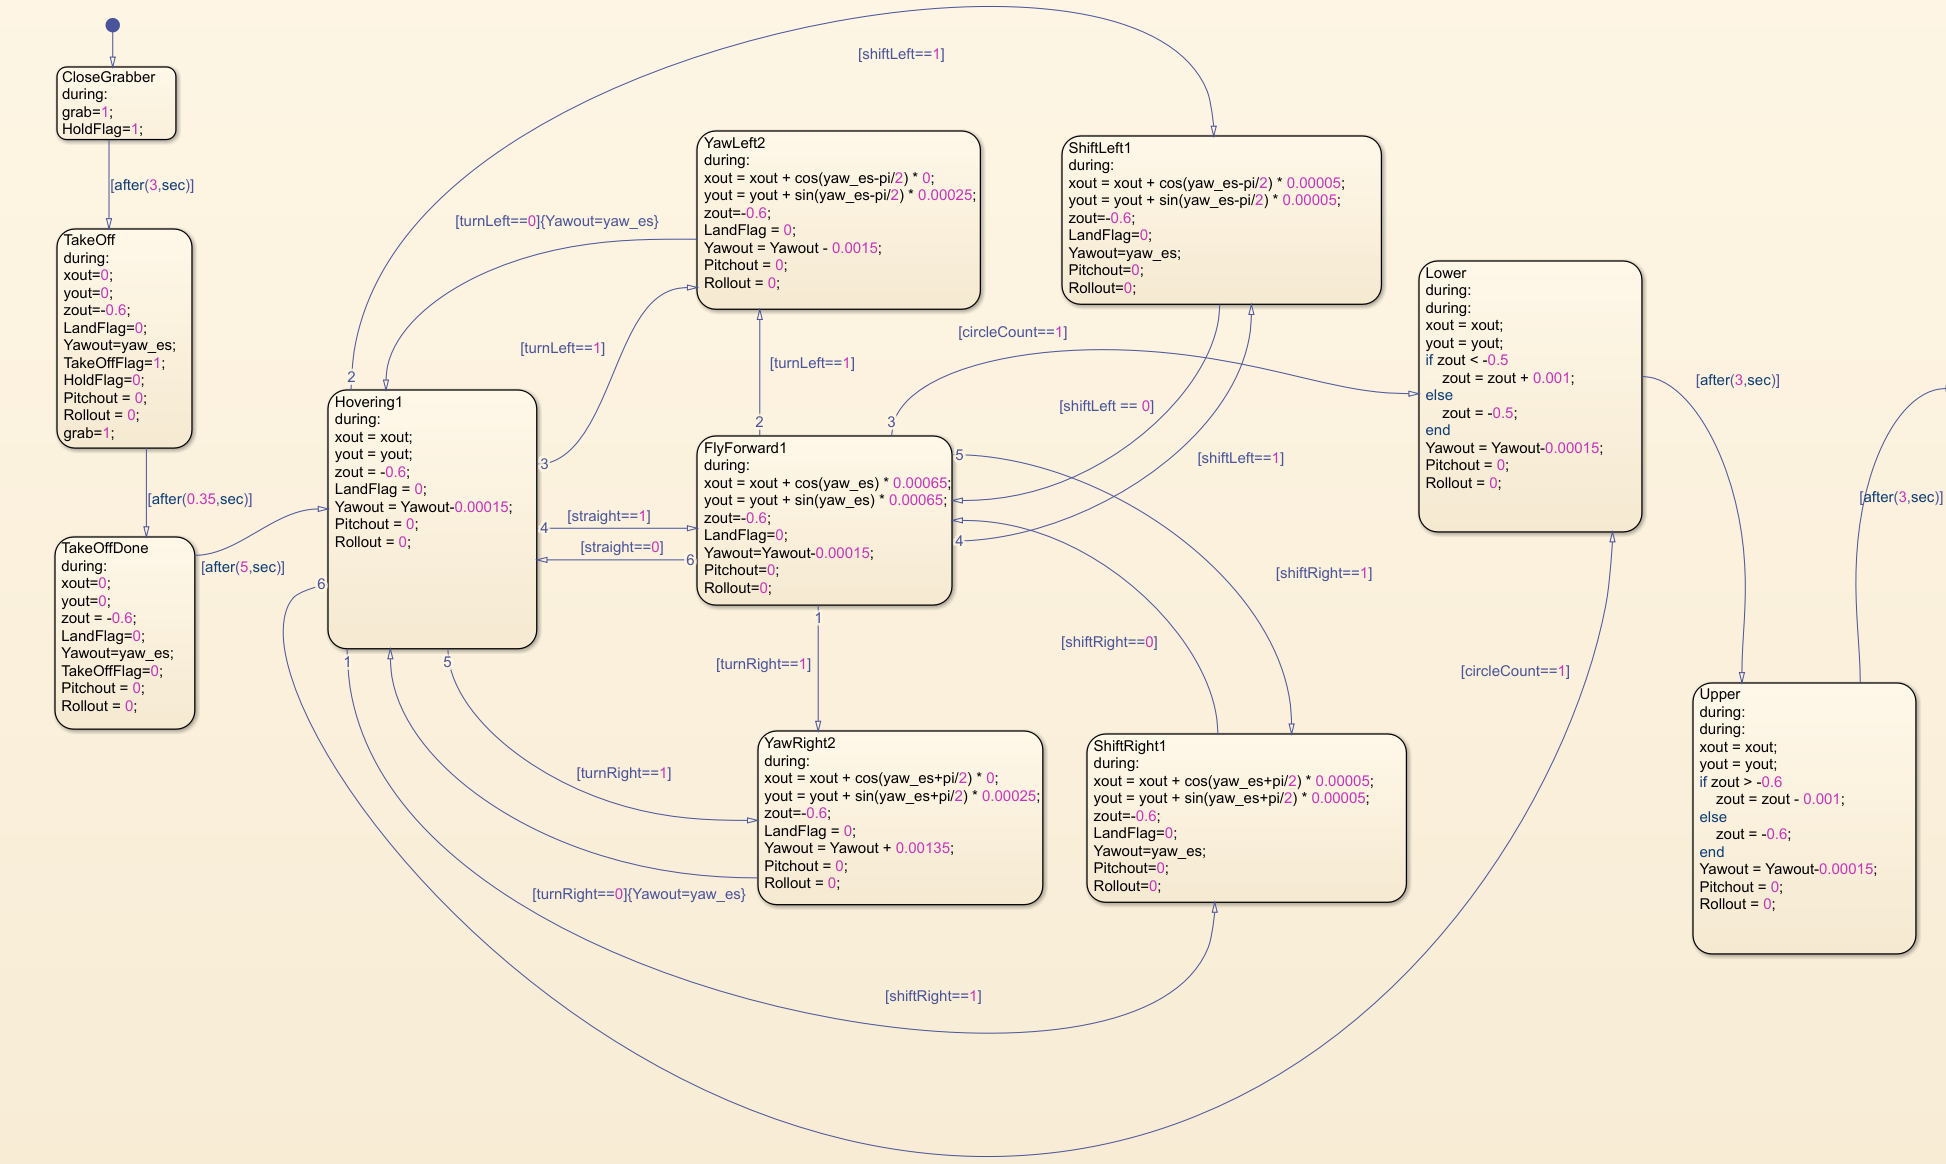Click the [turnRight==0]{Yawout=yaw_es} label
Viewport: 1946px width, 1164px height.
[638, 894]
